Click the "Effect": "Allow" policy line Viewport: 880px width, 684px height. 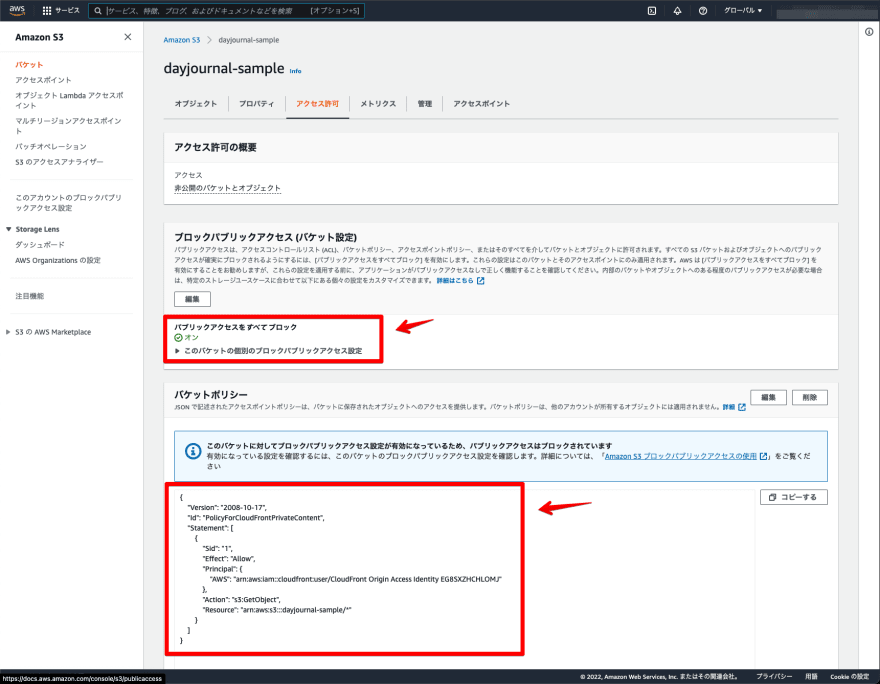[229, 559]
